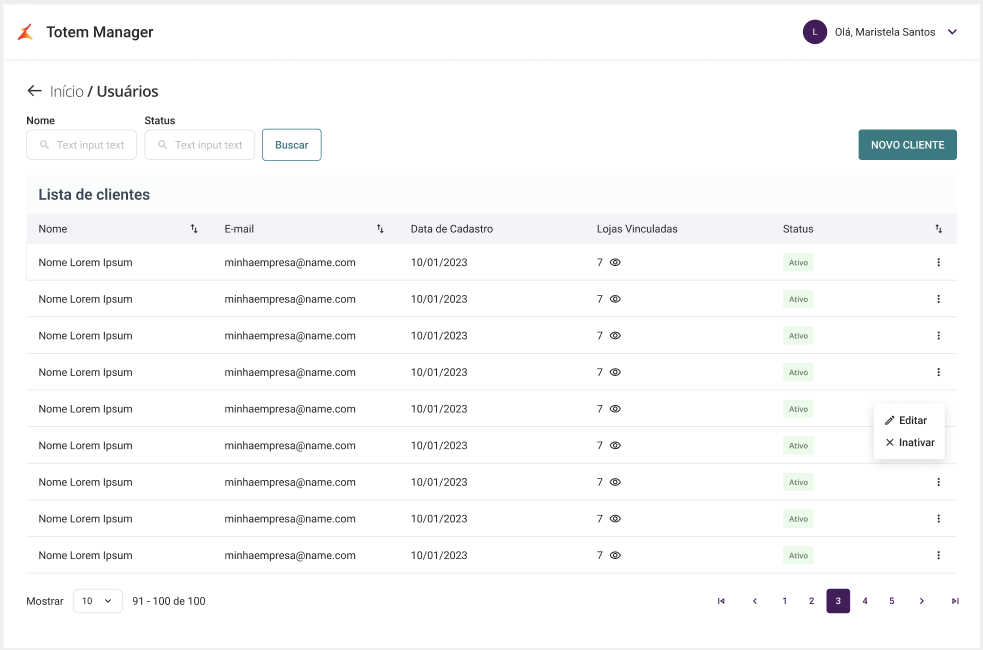The height and width of the screenshot is (650, 983).
Task: Open the three-dot actions menu in the first row
Action: coord(938,262)
